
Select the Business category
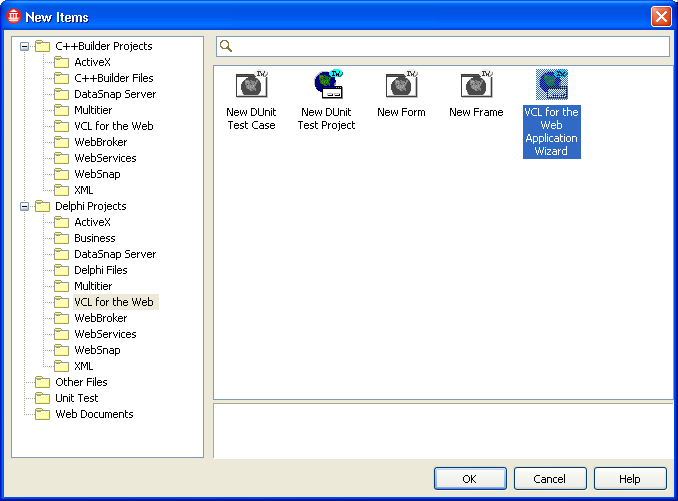(x=95, y=238)
